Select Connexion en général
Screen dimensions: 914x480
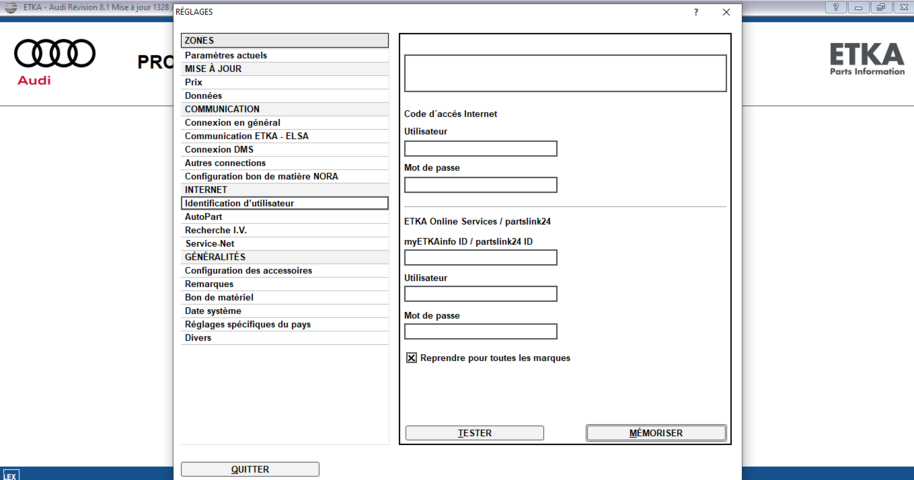284,122
